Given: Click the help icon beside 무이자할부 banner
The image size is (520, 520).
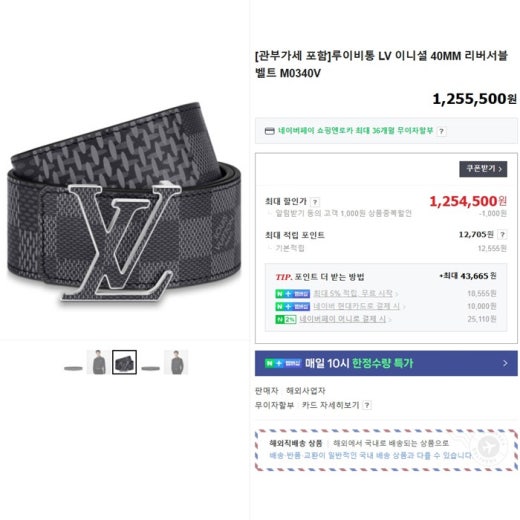Looking at the screenshot, I should 441,131.
